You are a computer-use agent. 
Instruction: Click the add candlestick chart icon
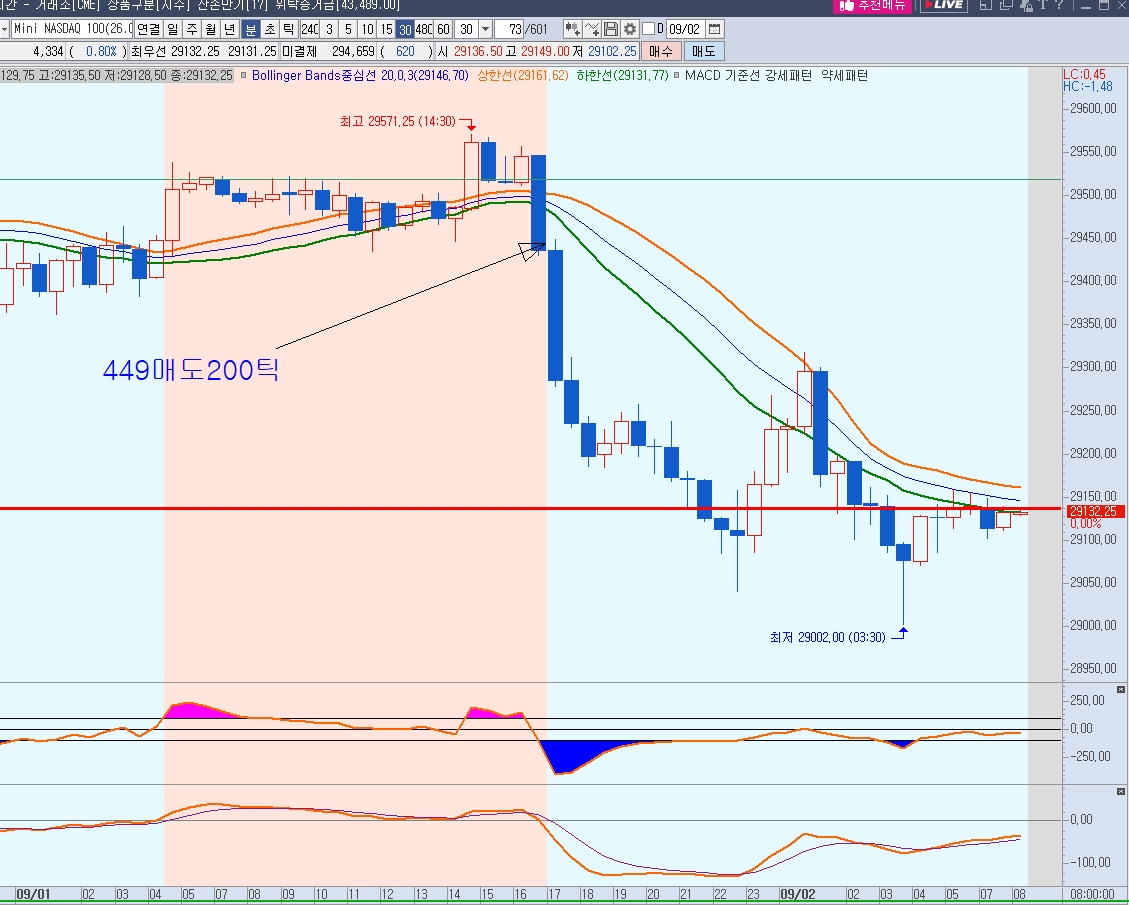(573, 29)
